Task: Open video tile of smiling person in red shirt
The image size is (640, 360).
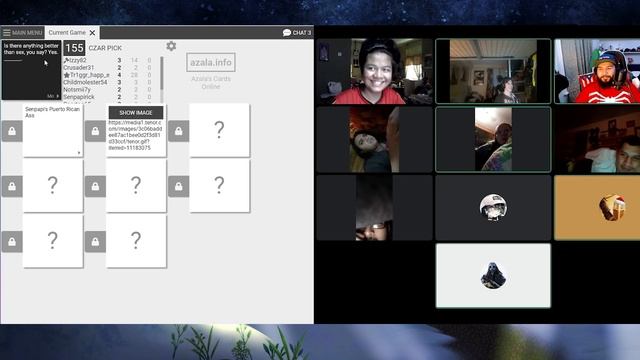Action: tap(374, 71)
